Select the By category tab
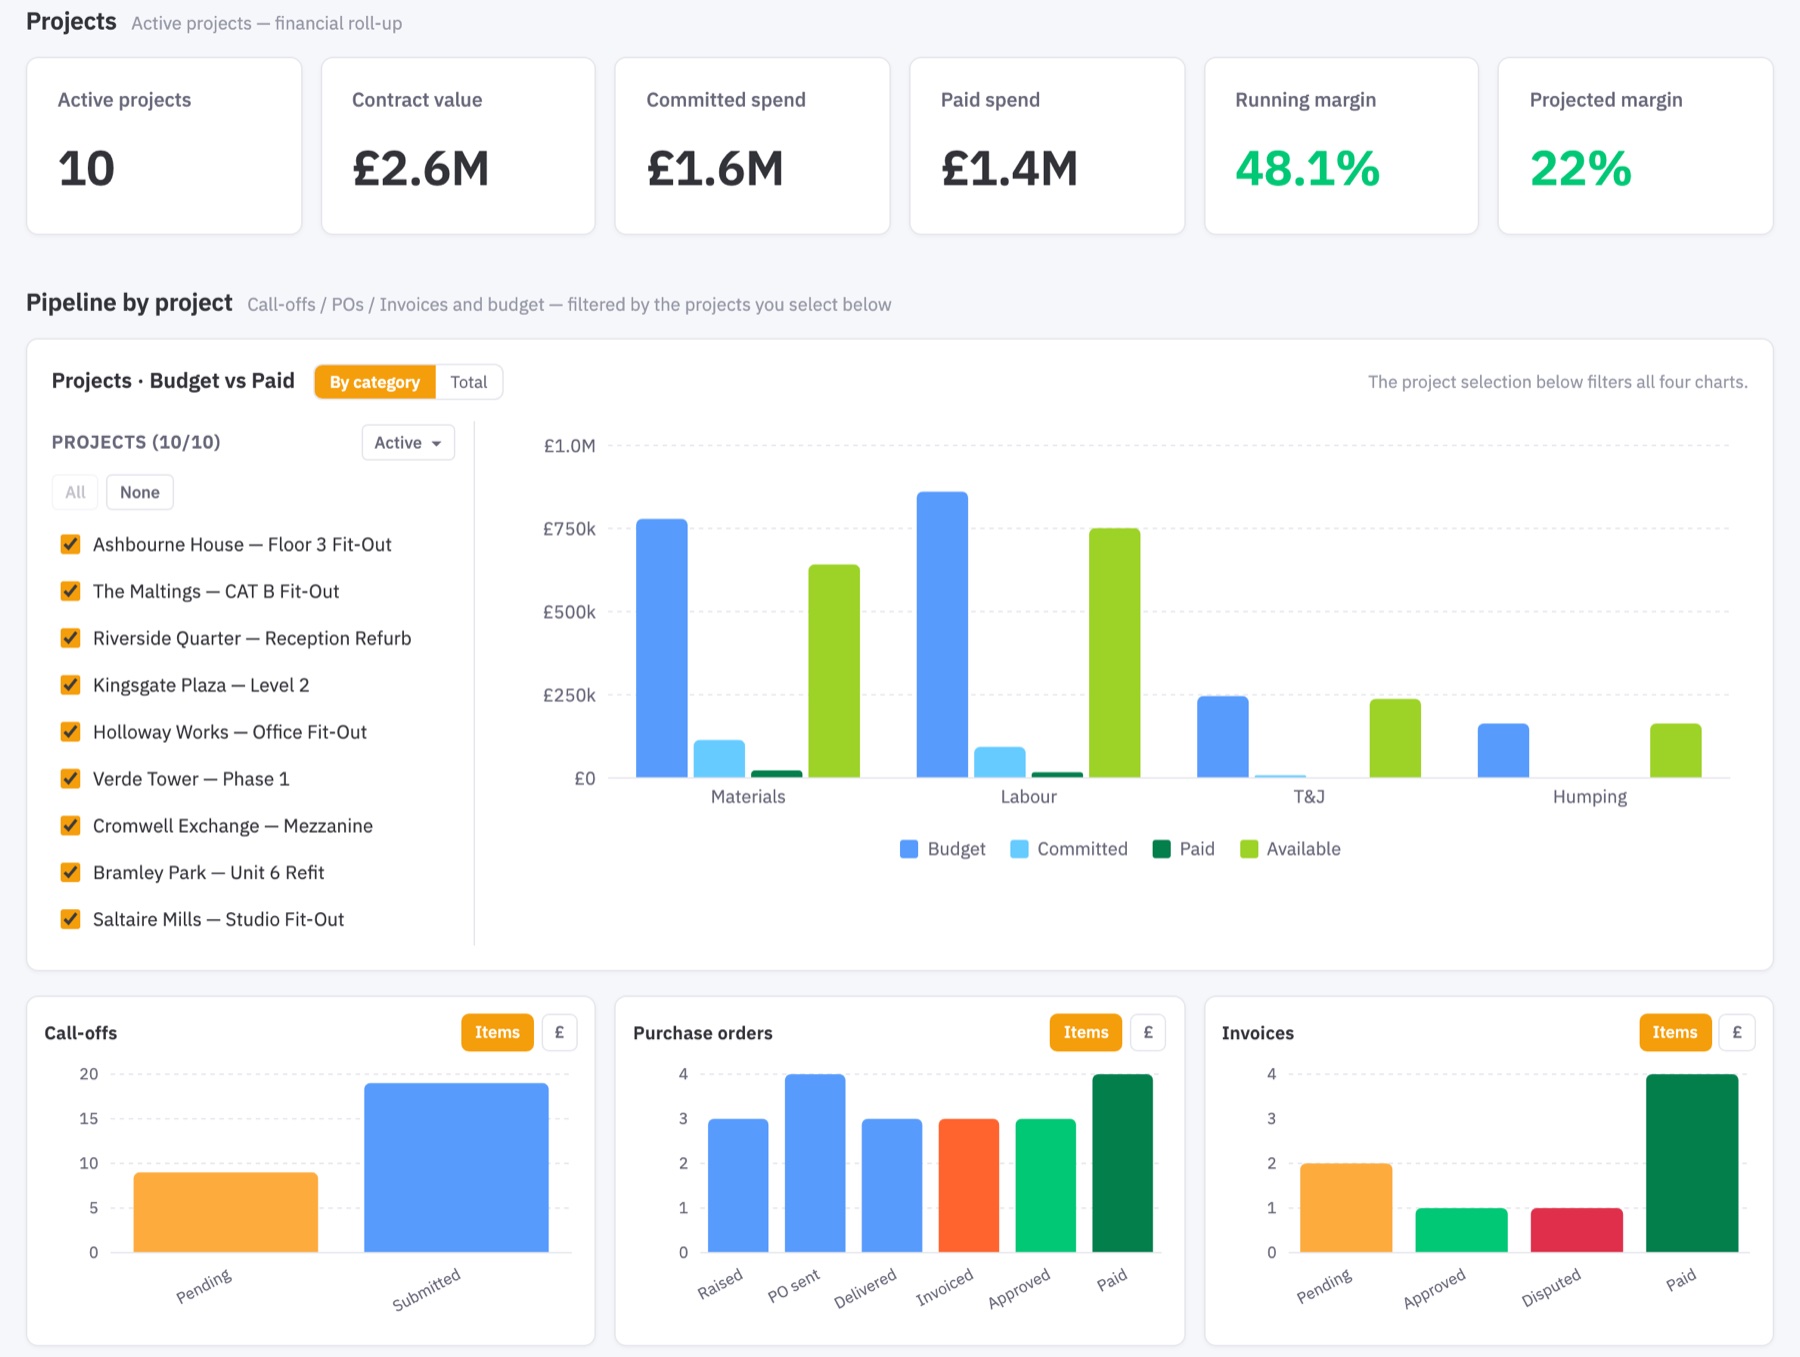Image resolution: width=1800 pixels, height=1357 pixels. 375,382
